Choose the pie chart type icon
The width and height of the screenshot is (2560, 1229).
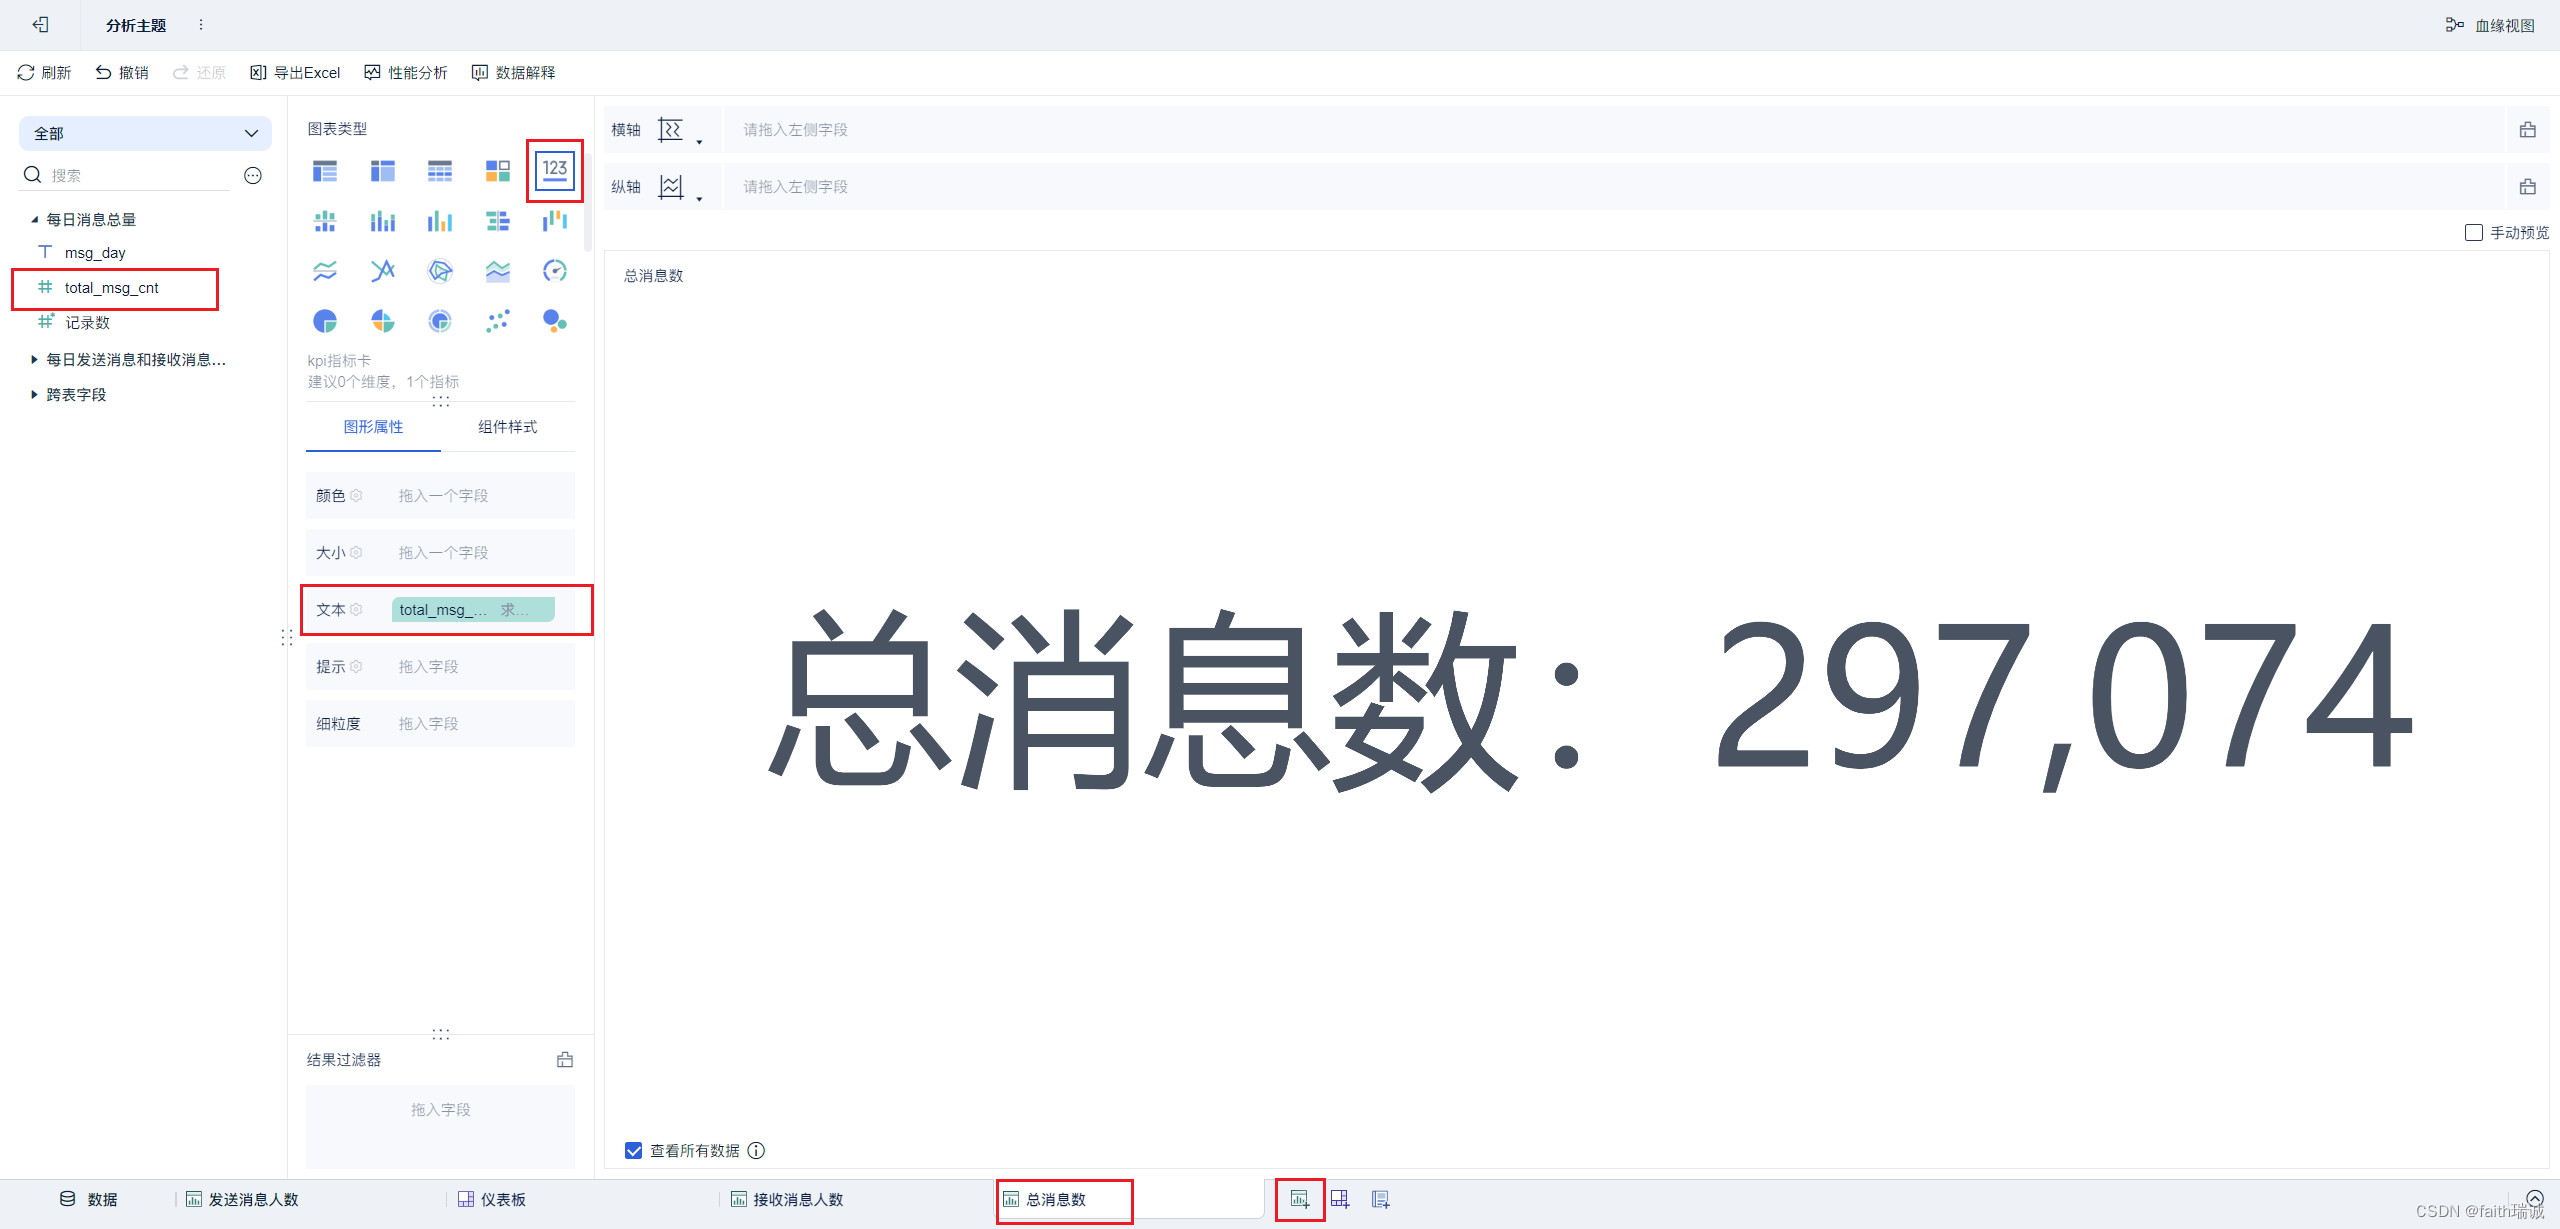[325, 321]
